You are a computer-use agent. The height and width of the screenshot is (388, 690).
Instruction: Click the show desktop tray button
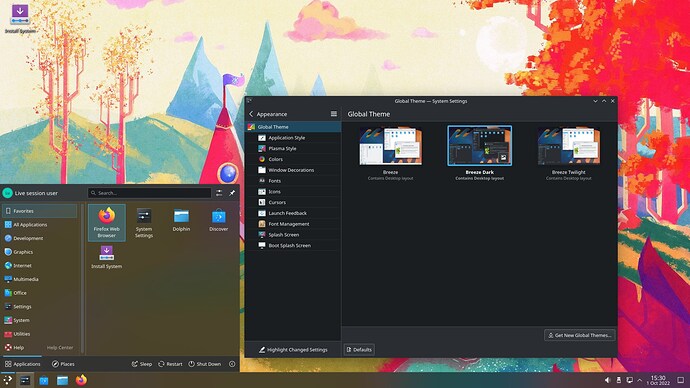(x=681, y=380)
